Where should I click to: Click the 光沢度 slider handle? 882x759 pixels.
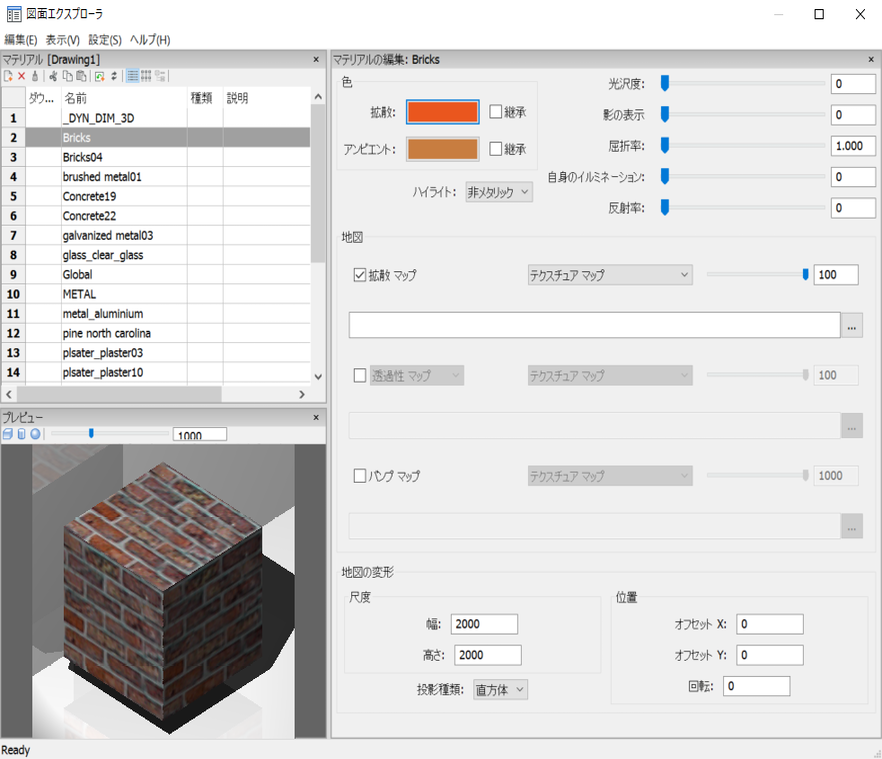(665, 83)
